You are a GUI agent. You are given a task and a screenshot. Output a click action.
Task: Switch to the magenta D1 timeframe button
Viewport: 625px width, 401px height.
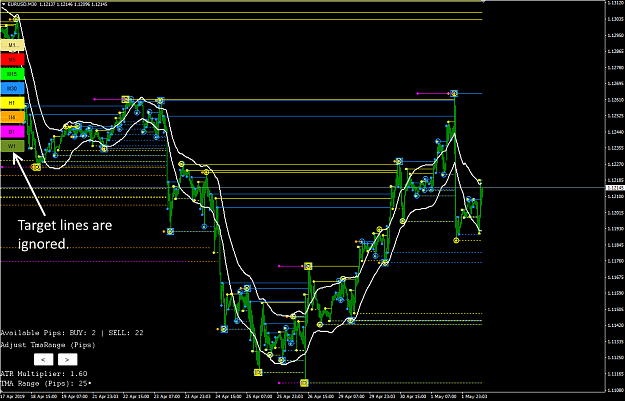(12, 132)
